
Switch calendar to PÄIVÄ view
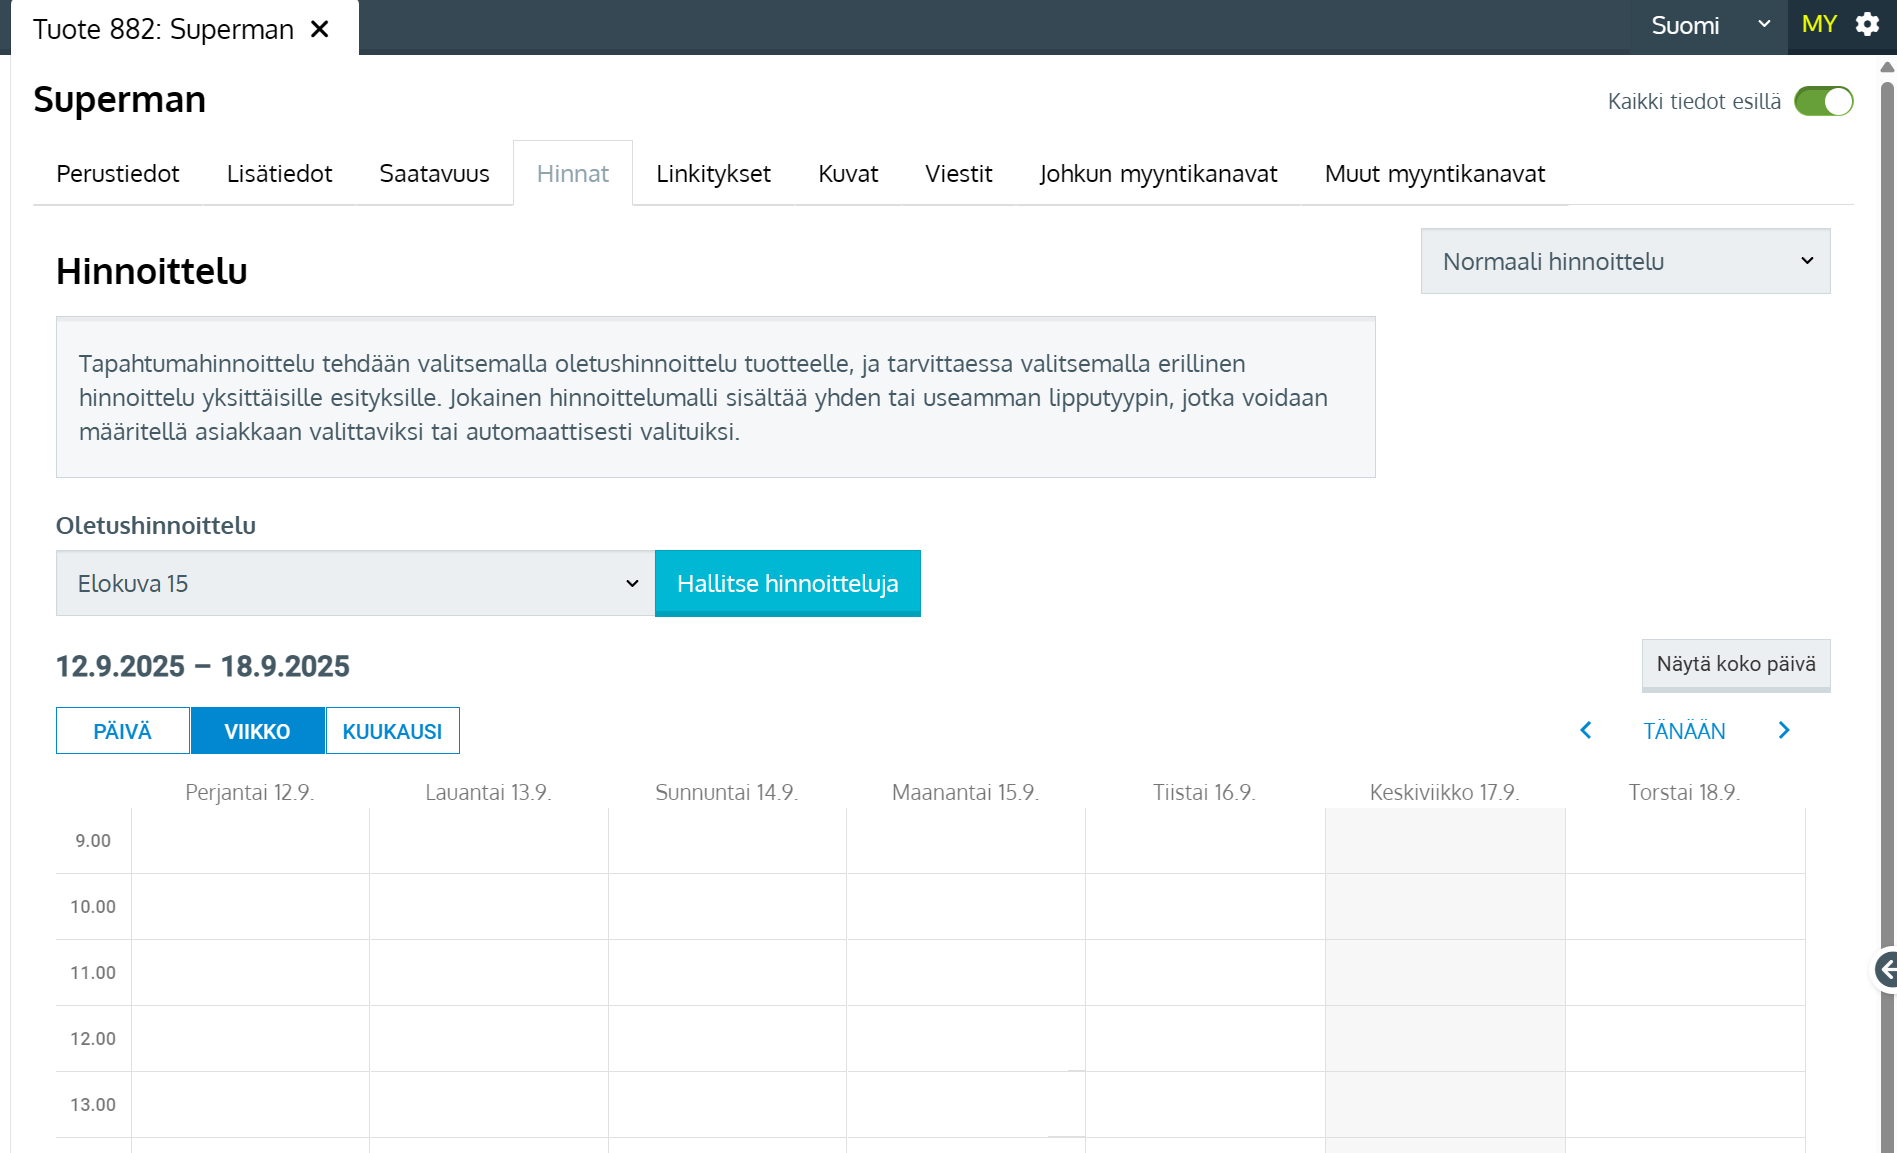pos(123,731)
